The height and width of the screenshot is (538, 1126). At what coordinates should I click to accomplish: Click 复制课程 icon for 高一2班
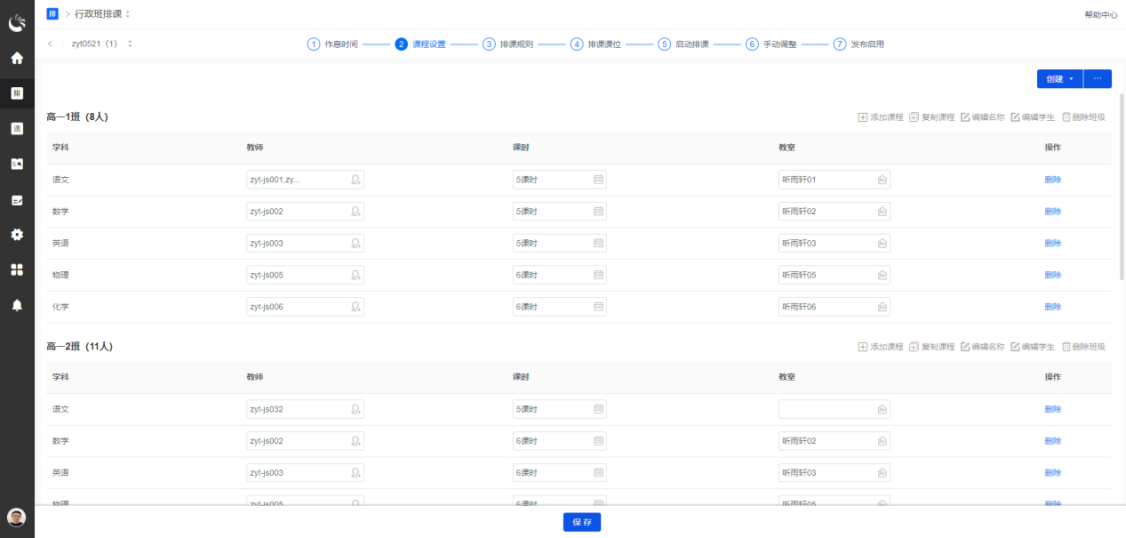coord(914,347)
